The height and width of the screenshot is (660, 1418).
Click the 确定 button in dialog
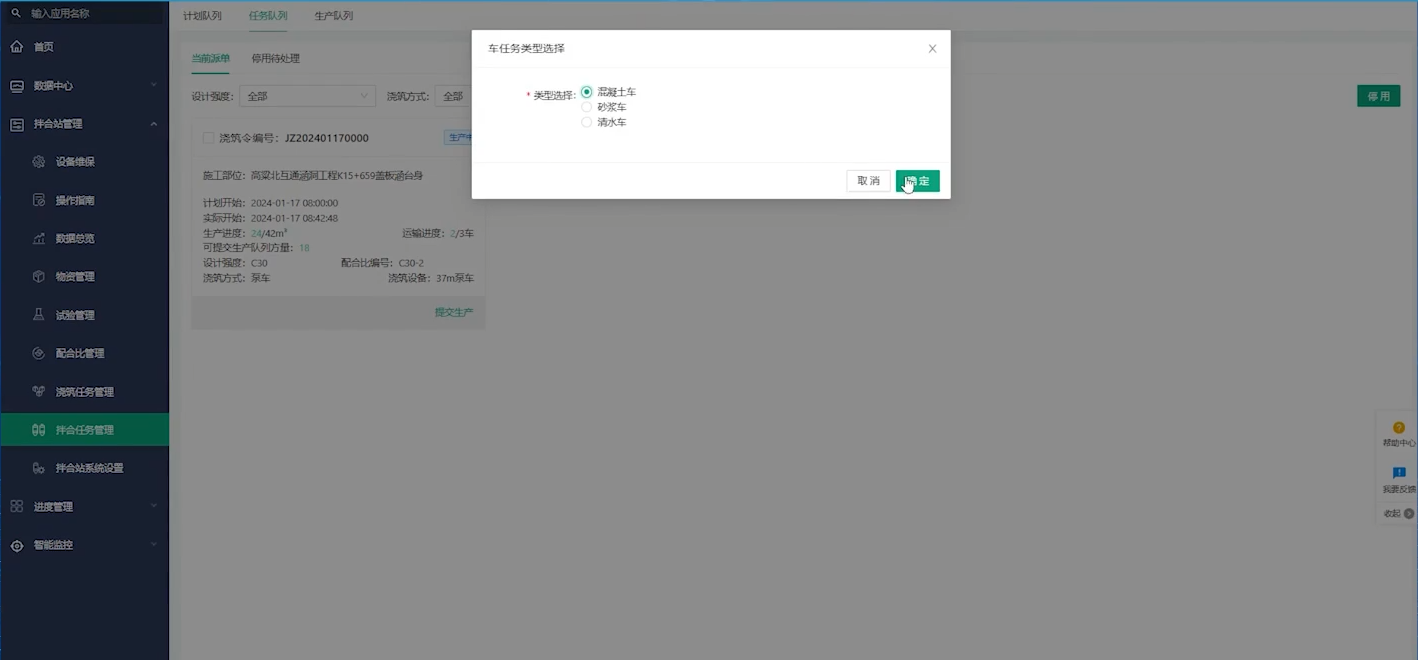(918, 181)
